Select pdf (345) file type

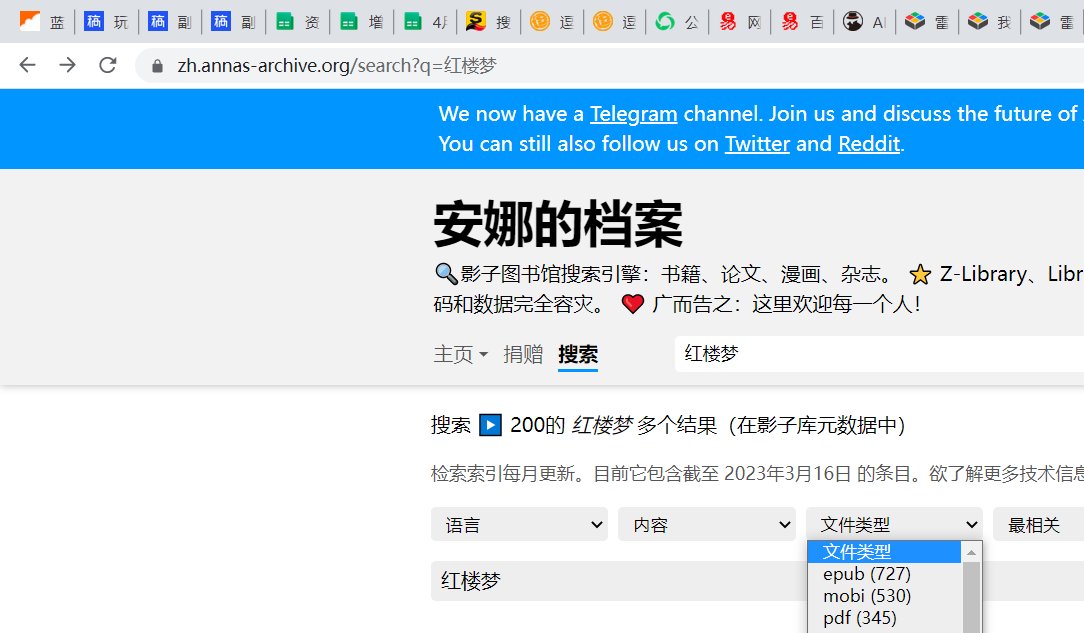[884, 618]
